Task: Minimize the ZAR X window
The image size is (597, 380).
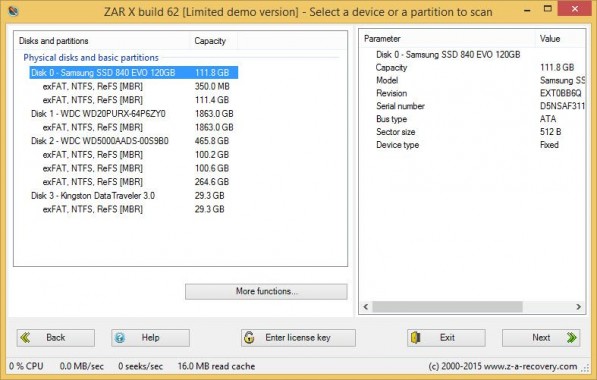Action: click(527, 10)
